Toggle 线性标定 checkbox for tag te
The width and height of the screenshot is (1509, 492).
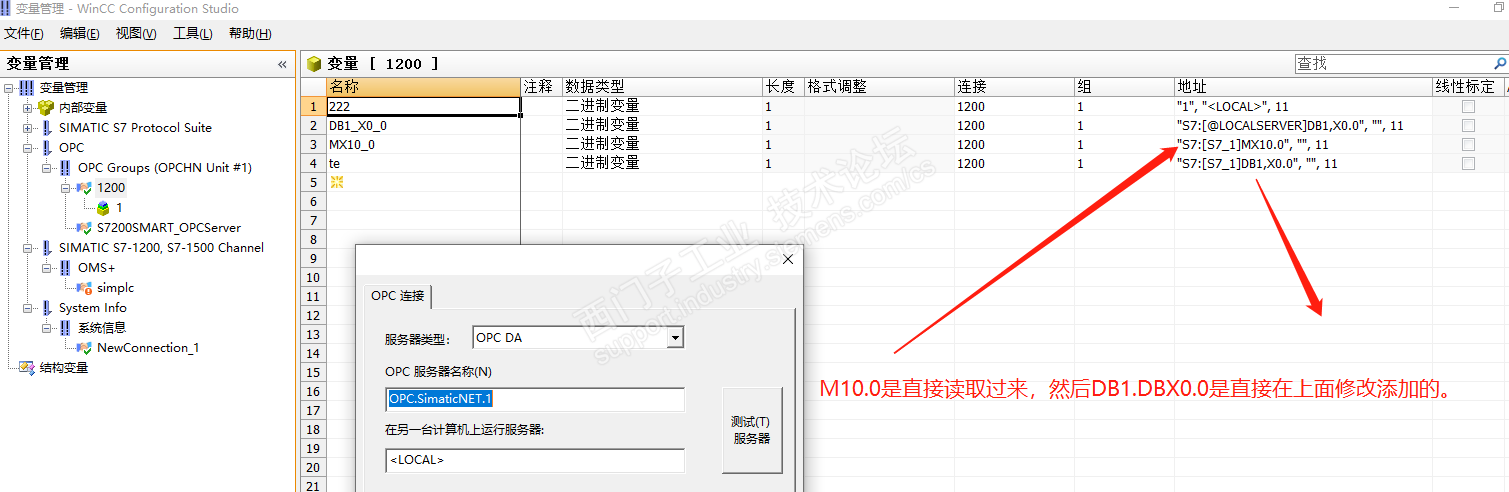(x=1467, y=163)
